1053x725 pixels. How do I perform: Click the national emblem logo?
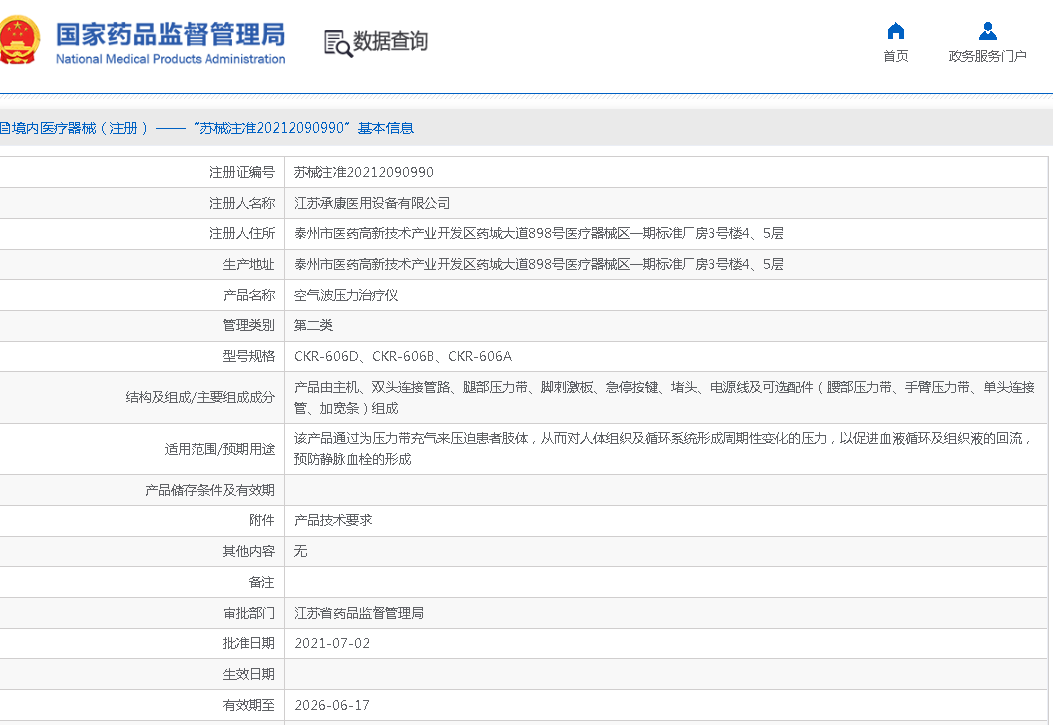tap(20, 41)
